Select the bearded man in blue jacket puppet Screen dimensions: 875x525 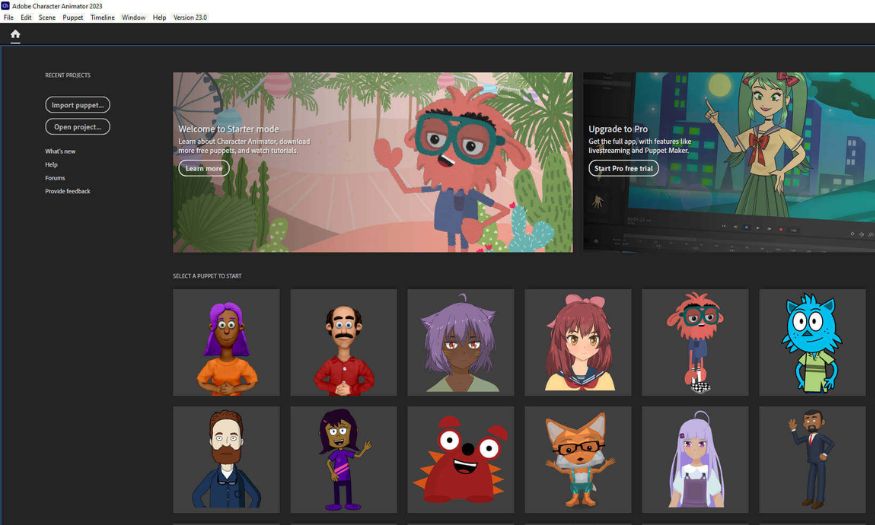pyautogui.click(x=227, y=460)
